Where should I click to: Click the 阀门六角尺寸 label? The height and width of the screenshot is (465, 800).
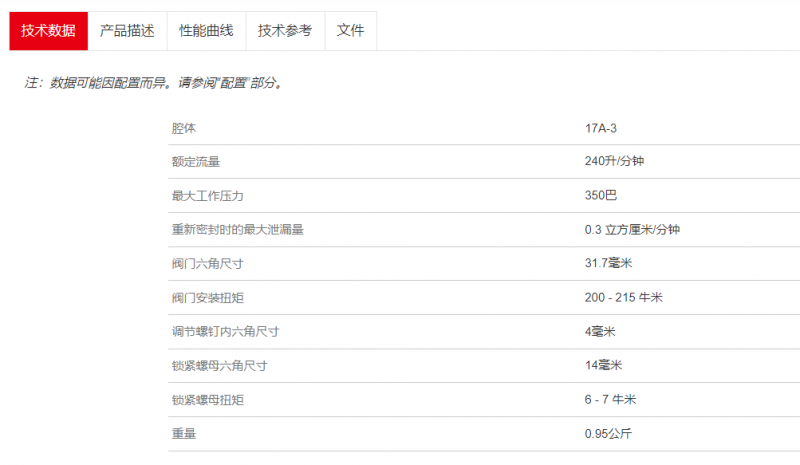(208, 264)
